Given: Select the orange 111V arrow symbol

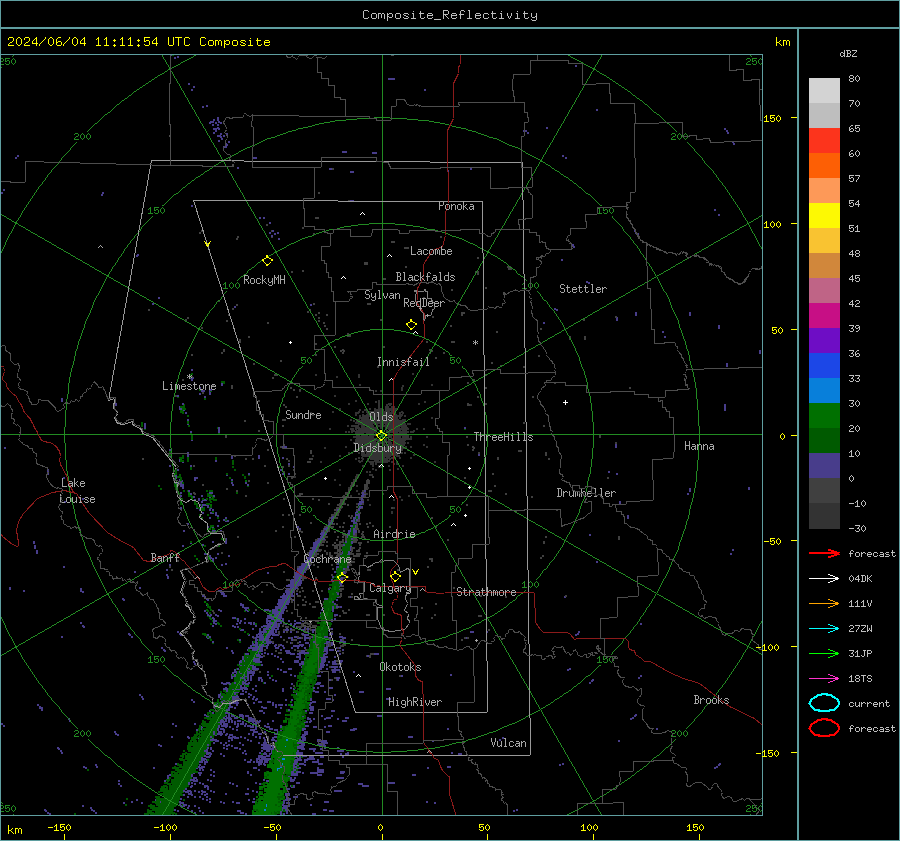Looking at the screenshot, I should [x=824, y=603].
